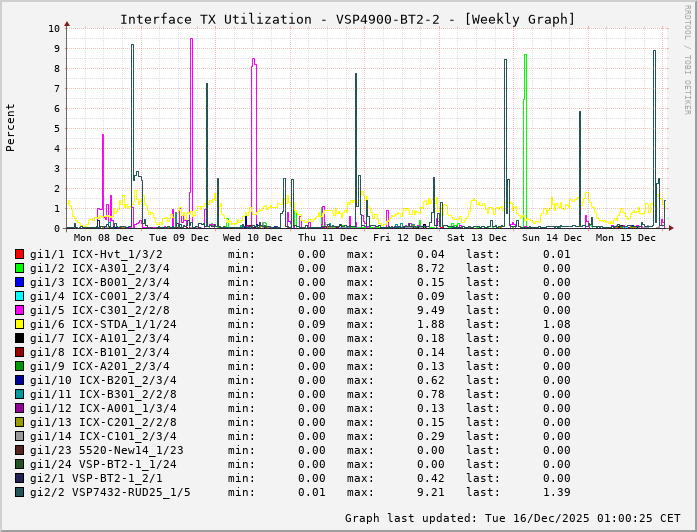This screenshot has width=697, height=532.
Task: Click the Wed 10 Dec axis label
Action: pyautogui.click(x=252, y=238)
